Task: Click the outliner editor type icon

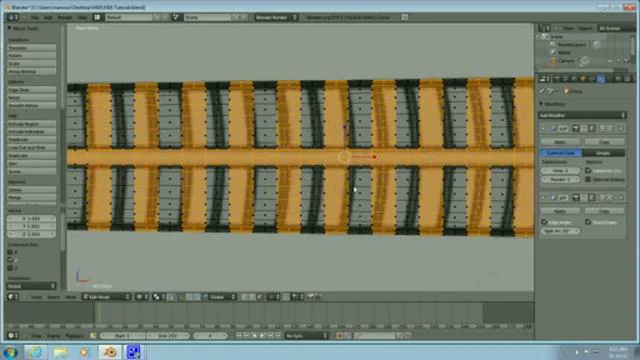Action: click(544, 28)
